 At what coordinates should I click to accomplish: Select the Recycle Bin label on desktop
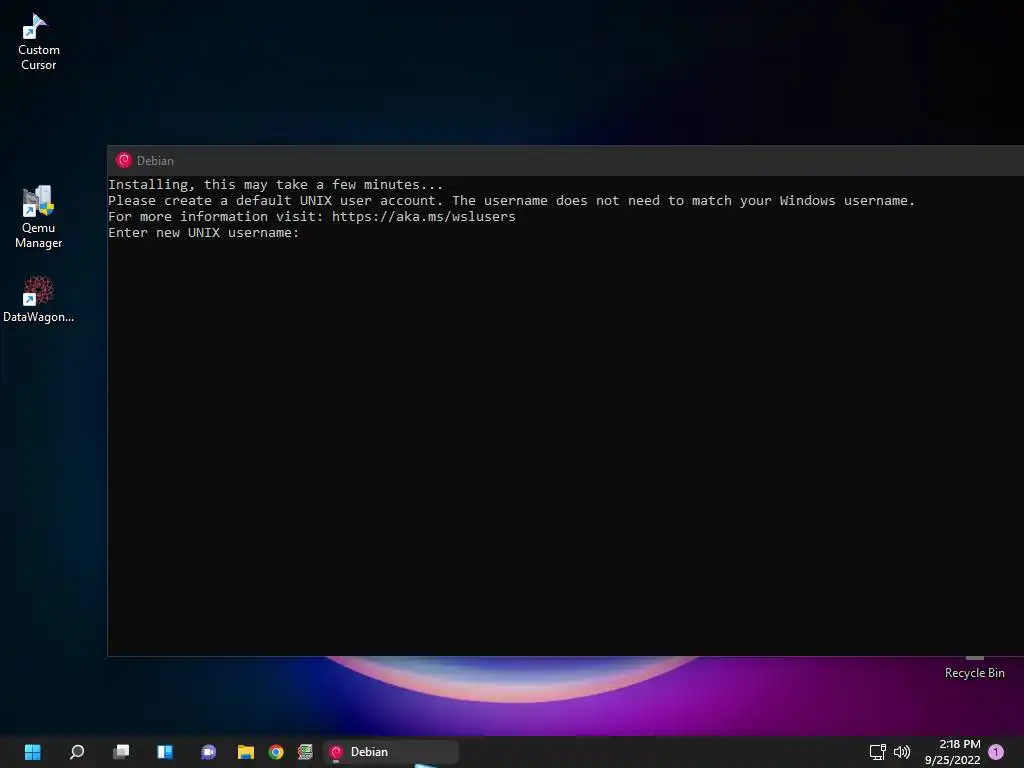(x=974, y=673)
